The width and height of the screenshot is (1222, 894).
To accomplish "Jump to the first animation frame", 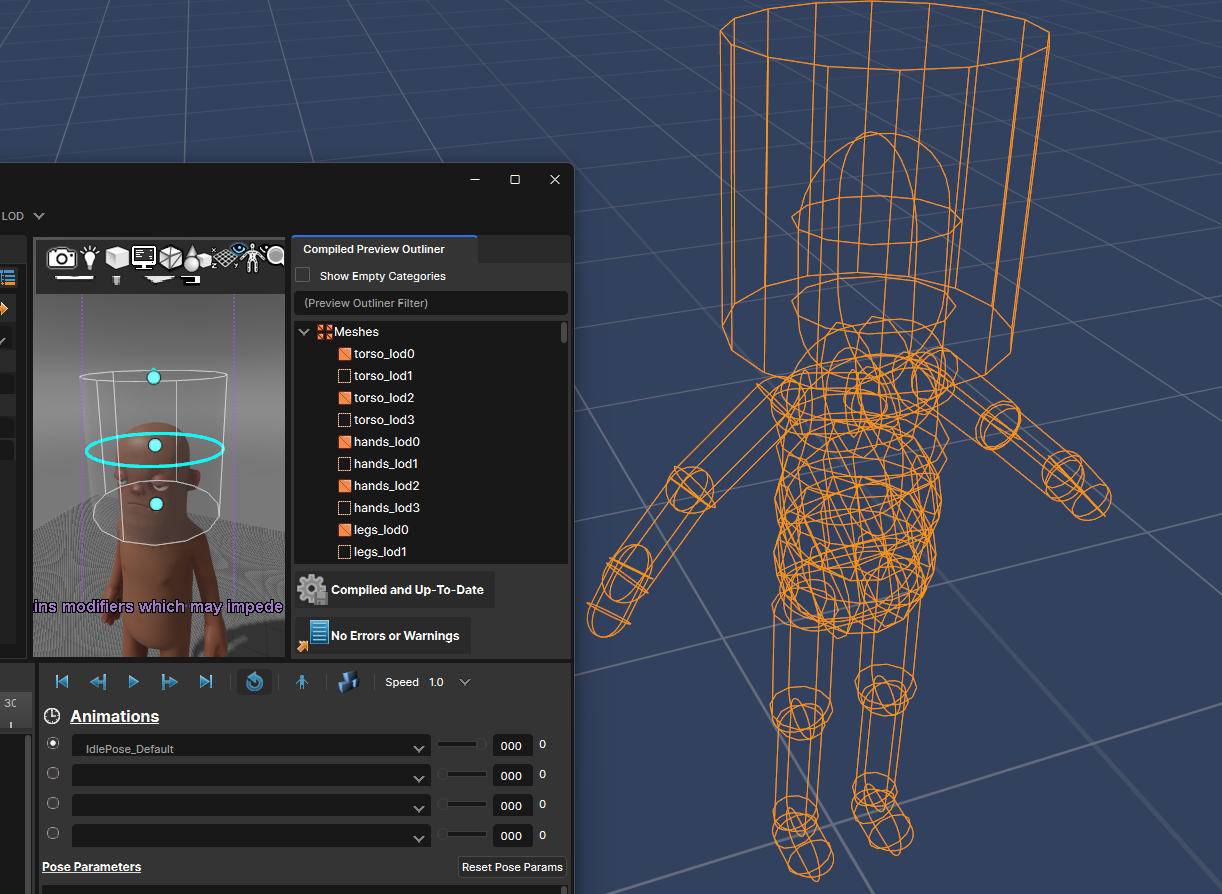I will 62,682.
